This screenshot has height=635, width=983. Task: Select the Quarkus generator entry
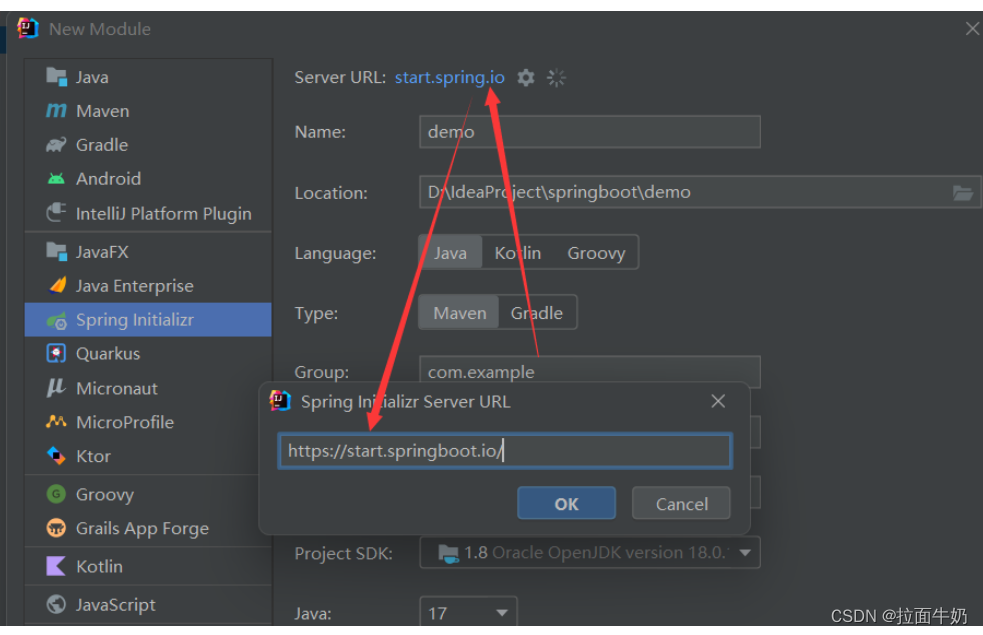(x=148, y=354)
